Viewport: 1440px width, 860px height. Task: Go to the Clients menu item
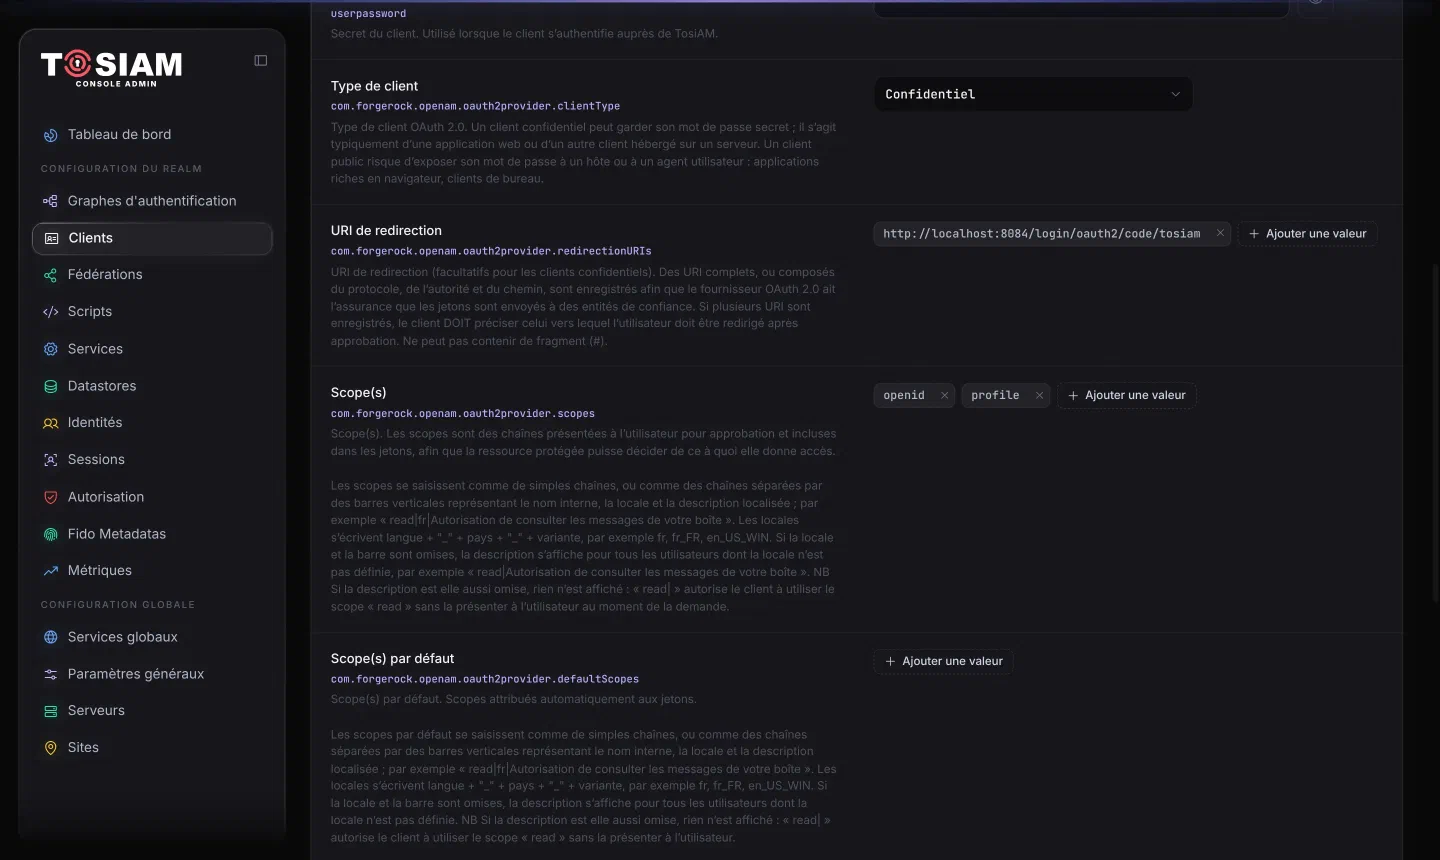pos(152,238)
